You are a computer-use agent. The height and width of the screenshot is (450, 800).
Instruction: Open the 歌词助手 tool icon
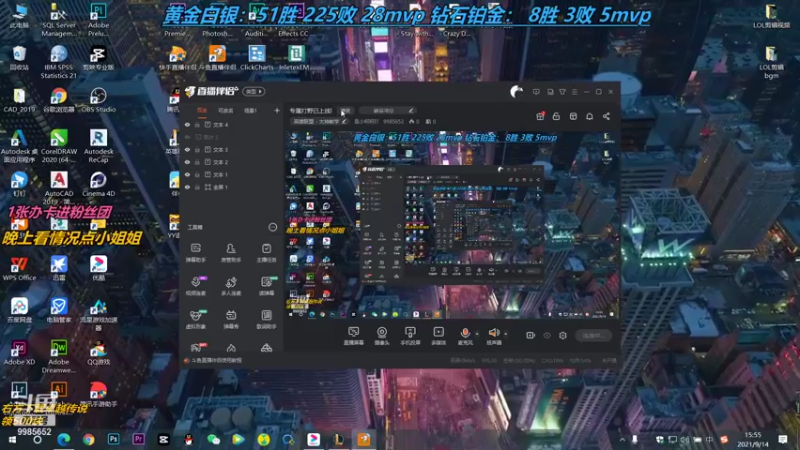[x=266, y=319]
